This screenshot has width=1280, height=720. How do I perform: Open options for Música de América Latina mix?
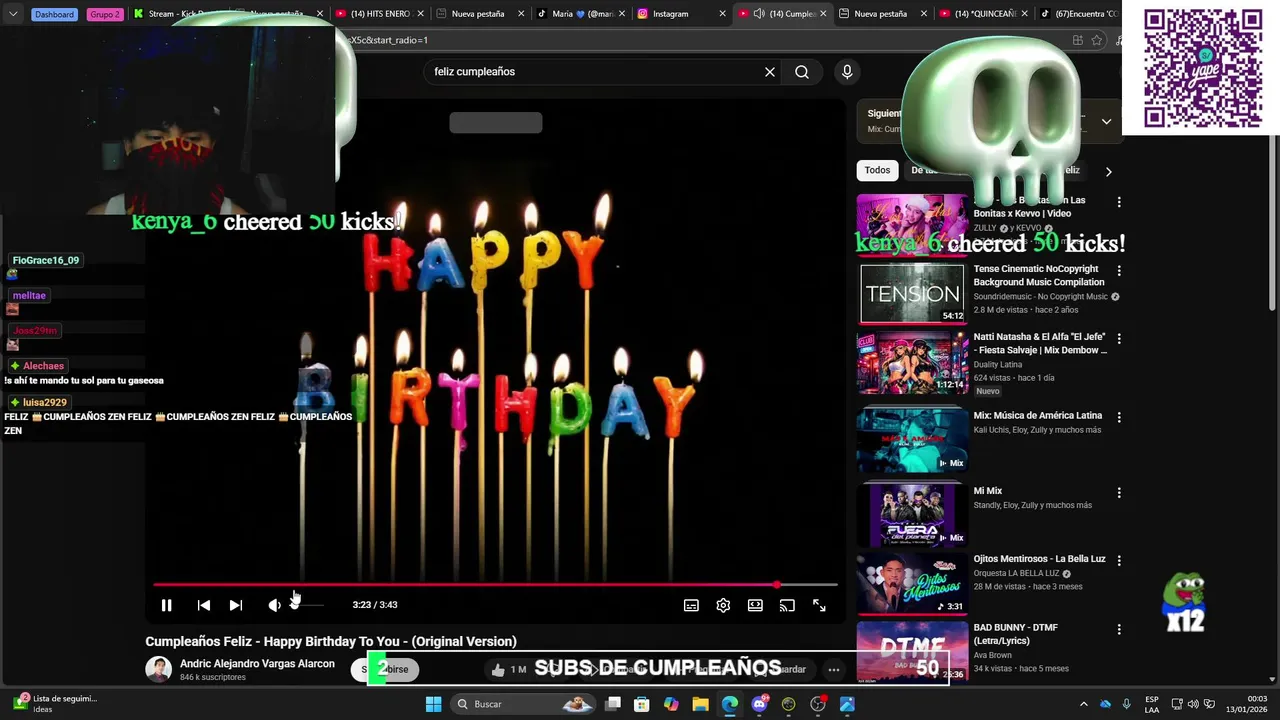(x=1119, y=417)
